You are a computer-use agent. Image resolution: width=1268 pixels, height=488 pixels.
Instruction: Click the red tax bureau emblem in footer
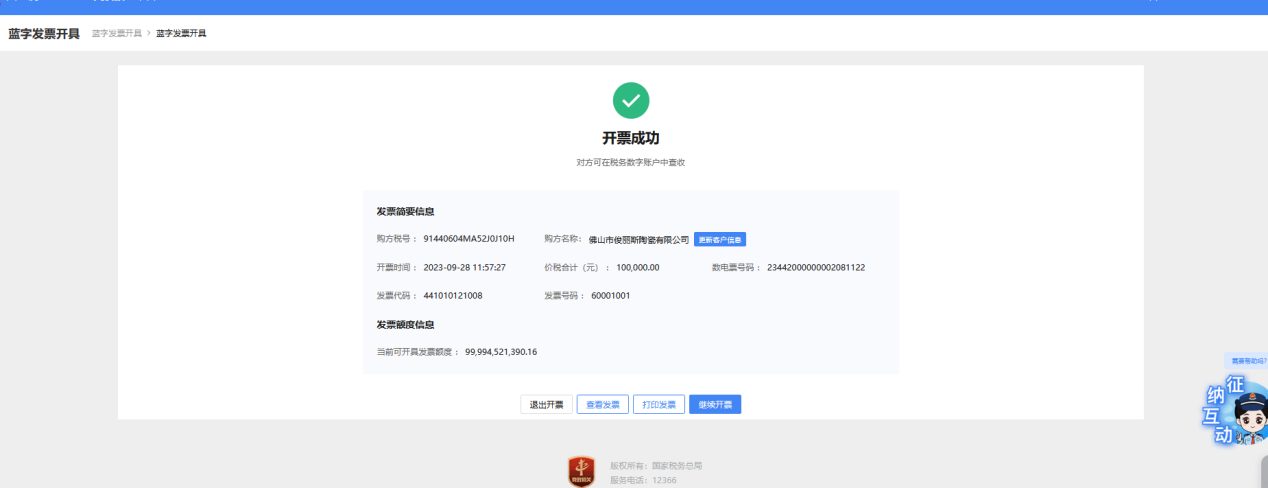pyautogui.click(x=581, y=471)
